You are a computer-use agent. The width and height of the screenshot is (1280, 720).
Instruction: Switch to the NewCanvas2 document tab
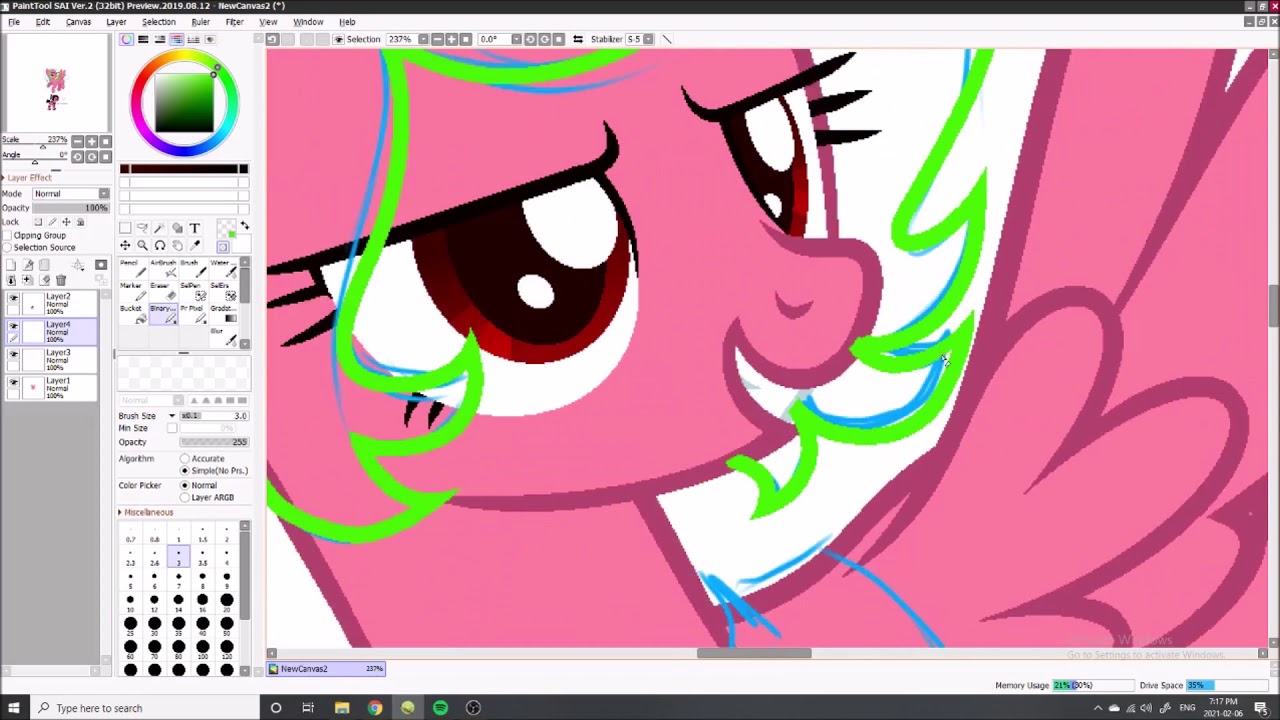click(326, 669)
